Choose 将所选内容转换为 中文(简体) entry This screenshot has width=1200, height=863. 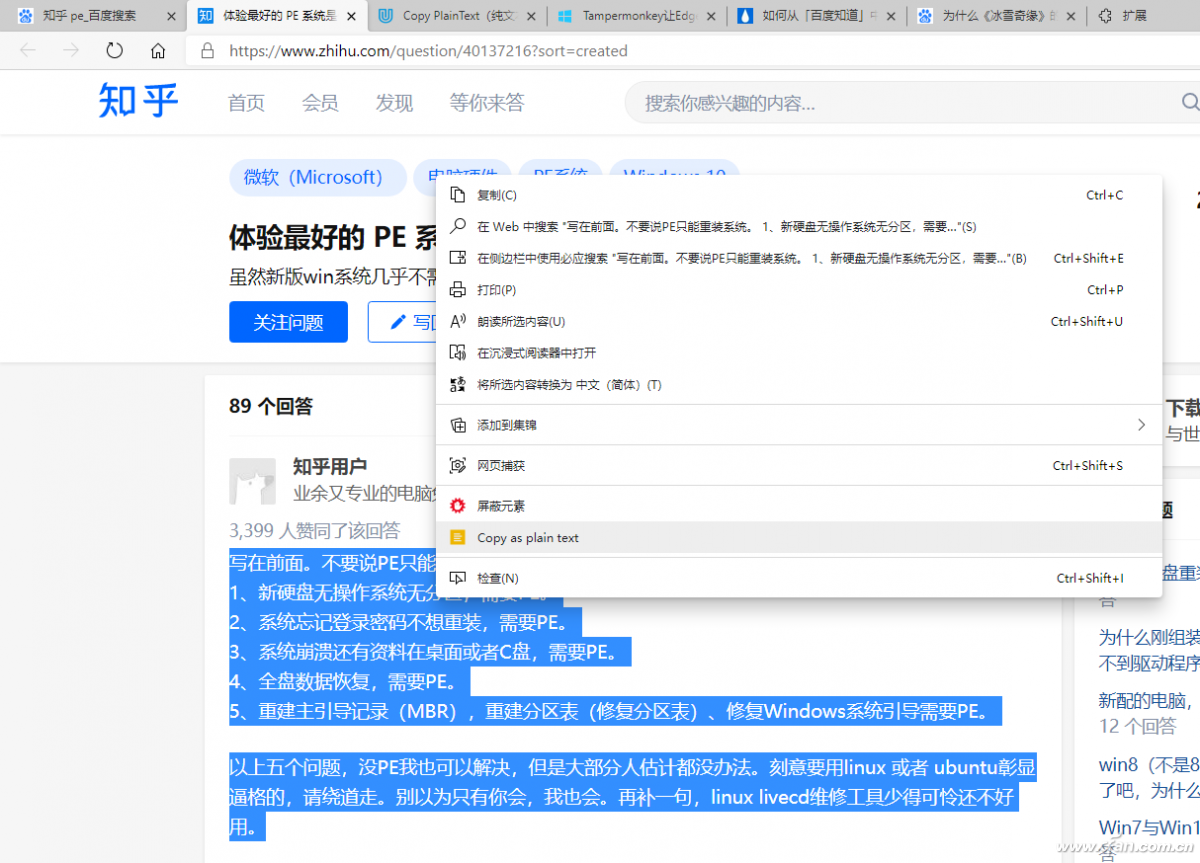coord(799,385)
